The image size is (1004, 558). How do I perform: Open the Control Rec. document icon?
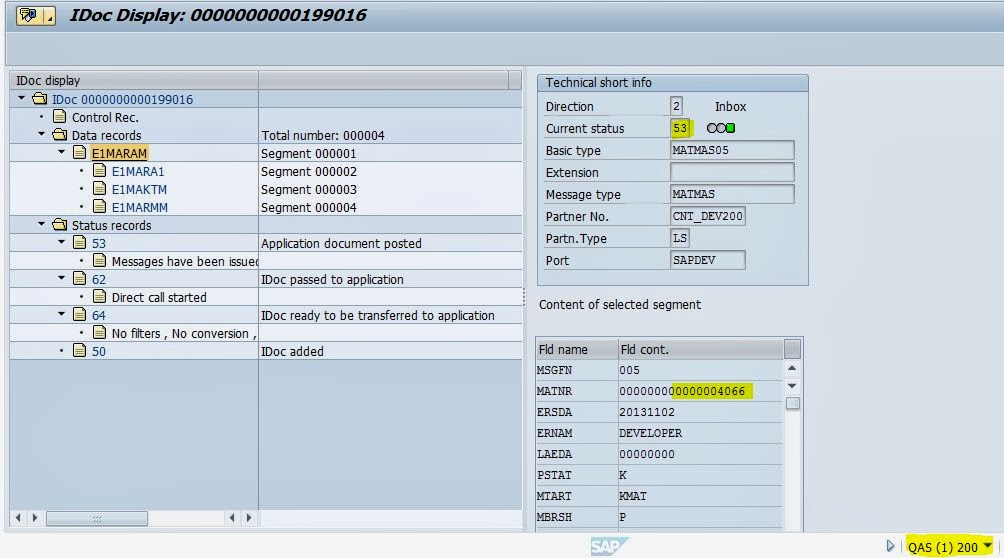(60, 117)
